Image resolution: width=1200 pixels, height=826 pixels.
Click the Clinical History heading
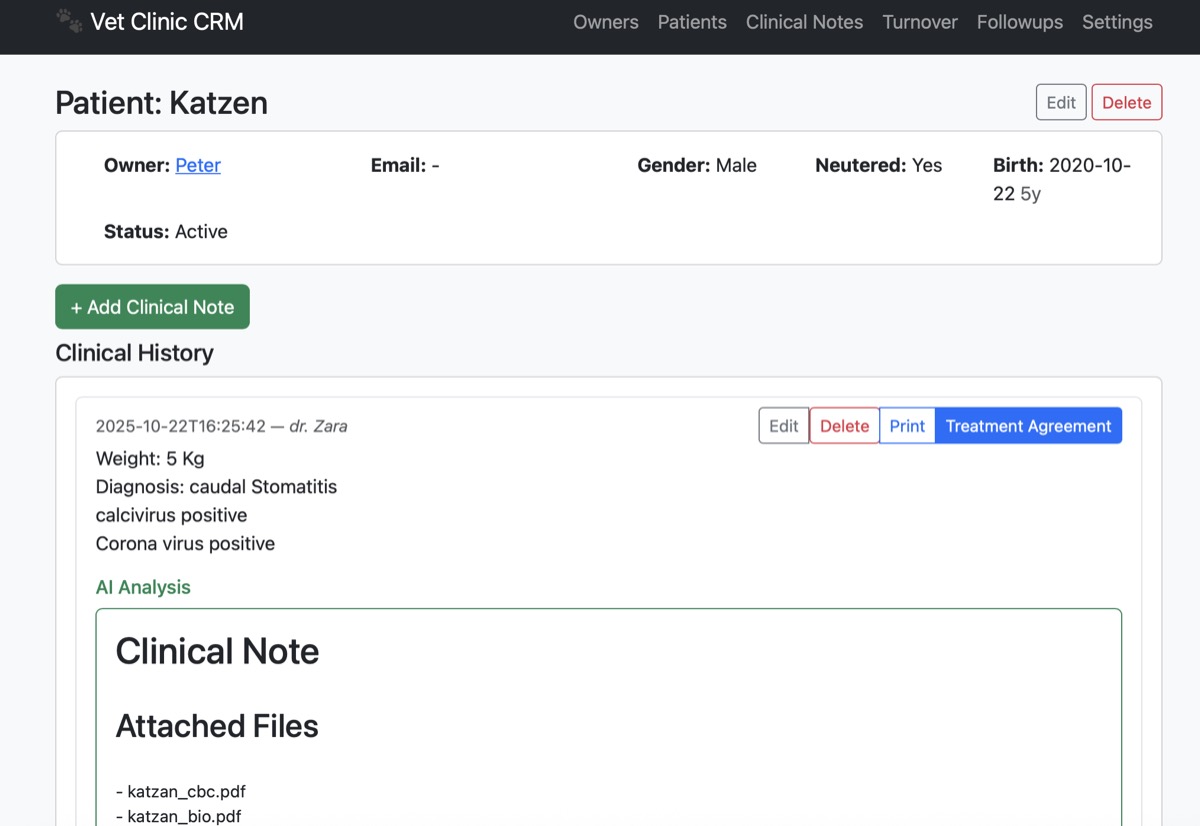pyautogui.click(x=135, y=353)
